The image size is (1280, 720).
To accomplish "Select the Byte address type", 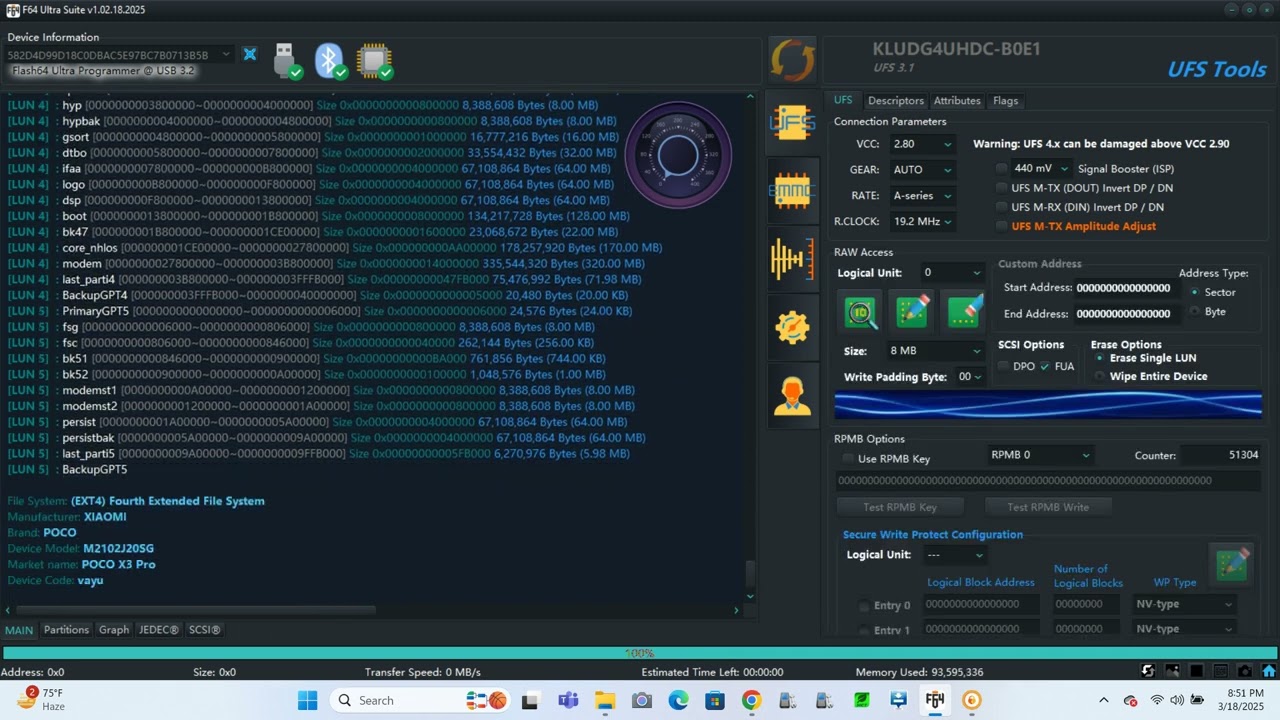I will [1195, 312].
